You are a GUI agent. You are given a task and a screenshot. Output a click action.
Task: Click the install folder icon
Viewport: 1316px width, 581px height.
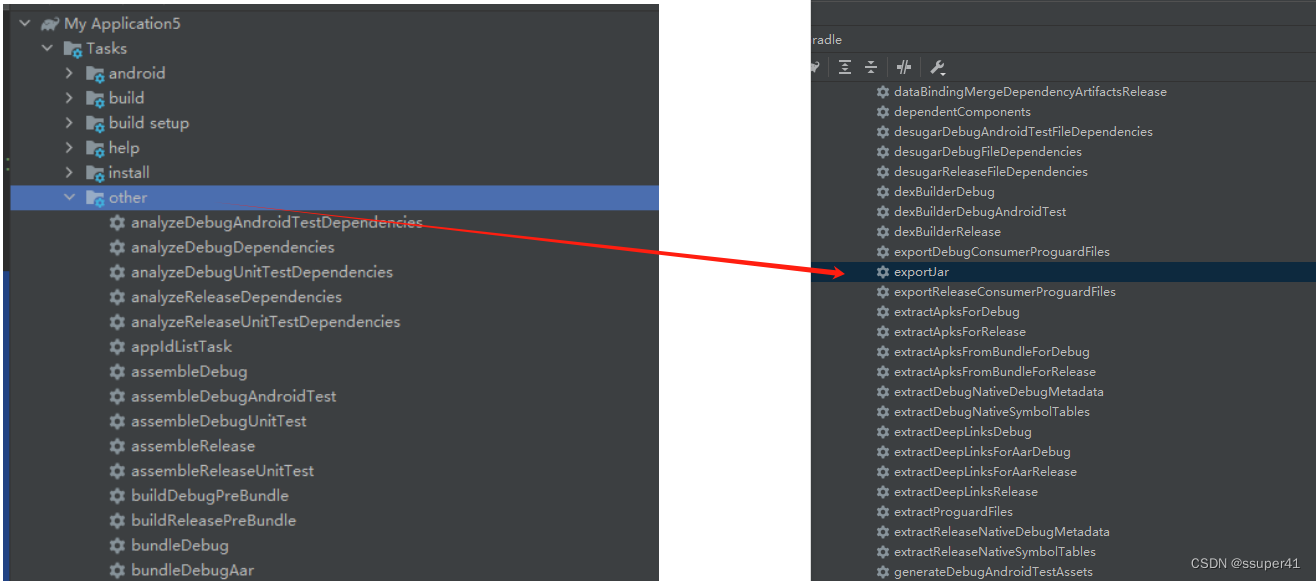click(x=95, y=174)
